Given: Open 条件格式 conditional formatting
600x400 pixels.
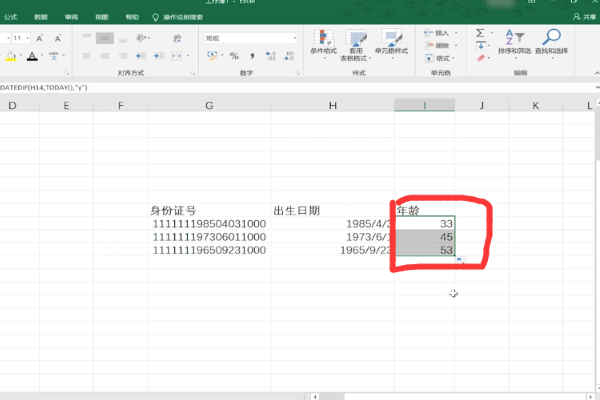Looking at the screenshot, I should 324,44.
